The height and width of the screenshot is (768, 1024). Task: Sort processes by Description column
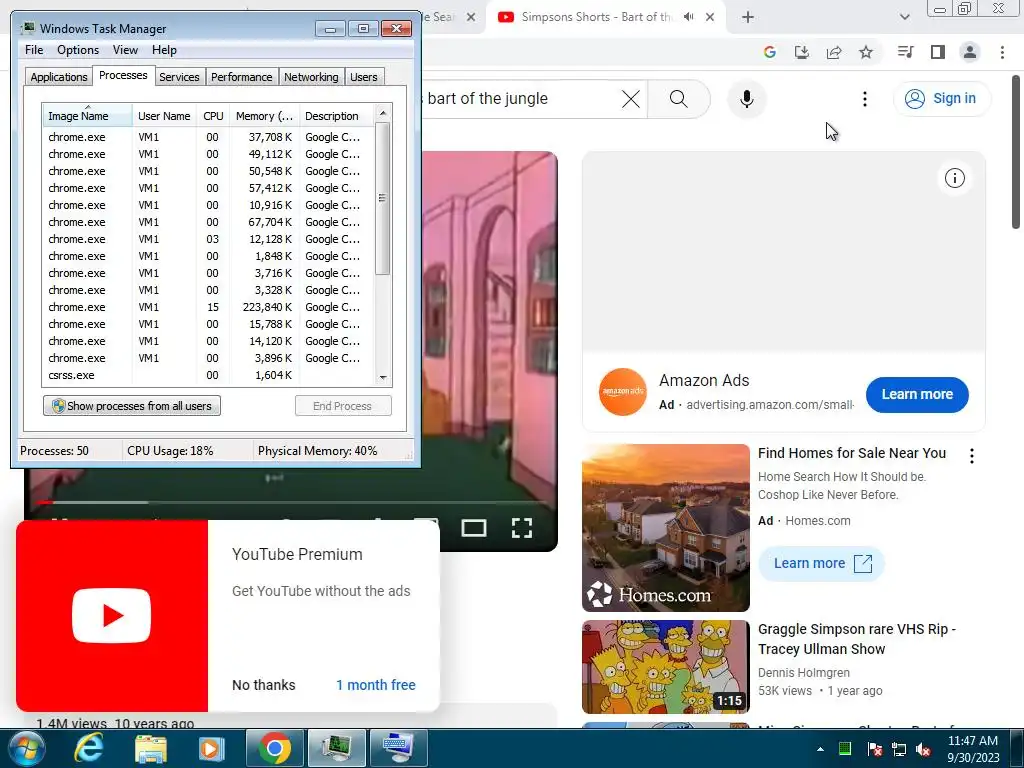336,116
